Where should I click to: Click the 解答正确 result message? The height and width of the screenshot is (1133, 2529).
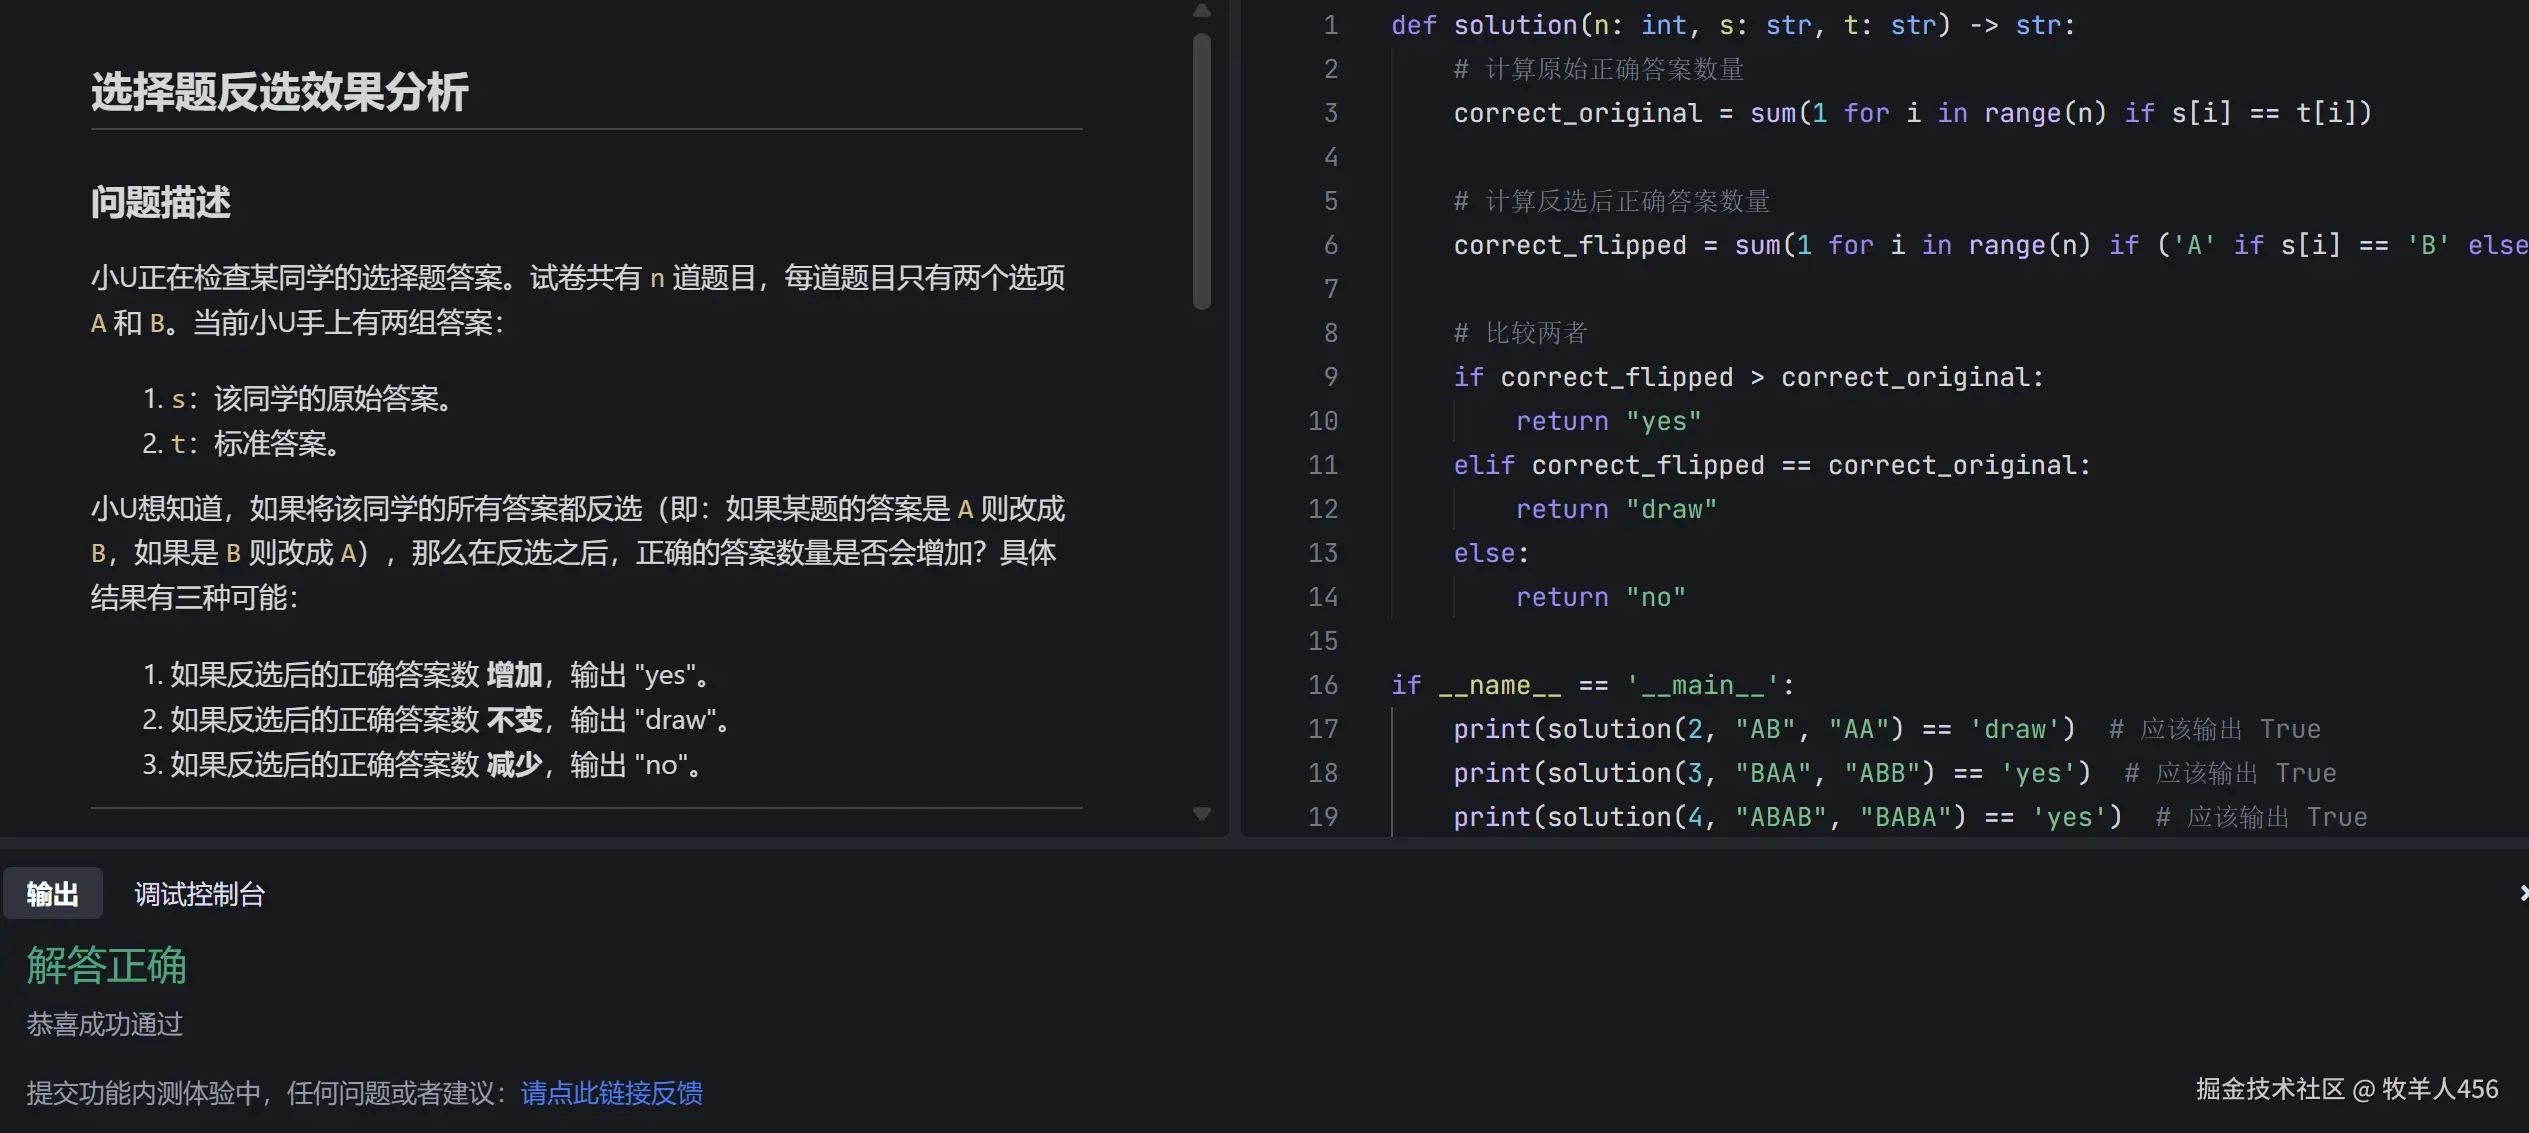pyautogui.click(x=106, y=965)
